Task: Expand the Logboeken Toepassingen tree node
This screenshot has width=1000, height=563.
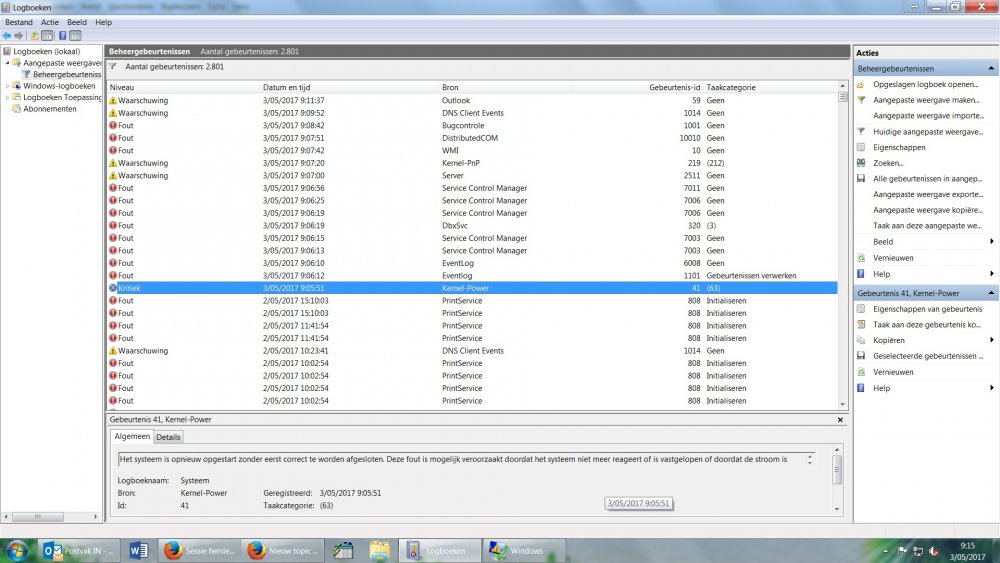Action: tap(8, 98)
